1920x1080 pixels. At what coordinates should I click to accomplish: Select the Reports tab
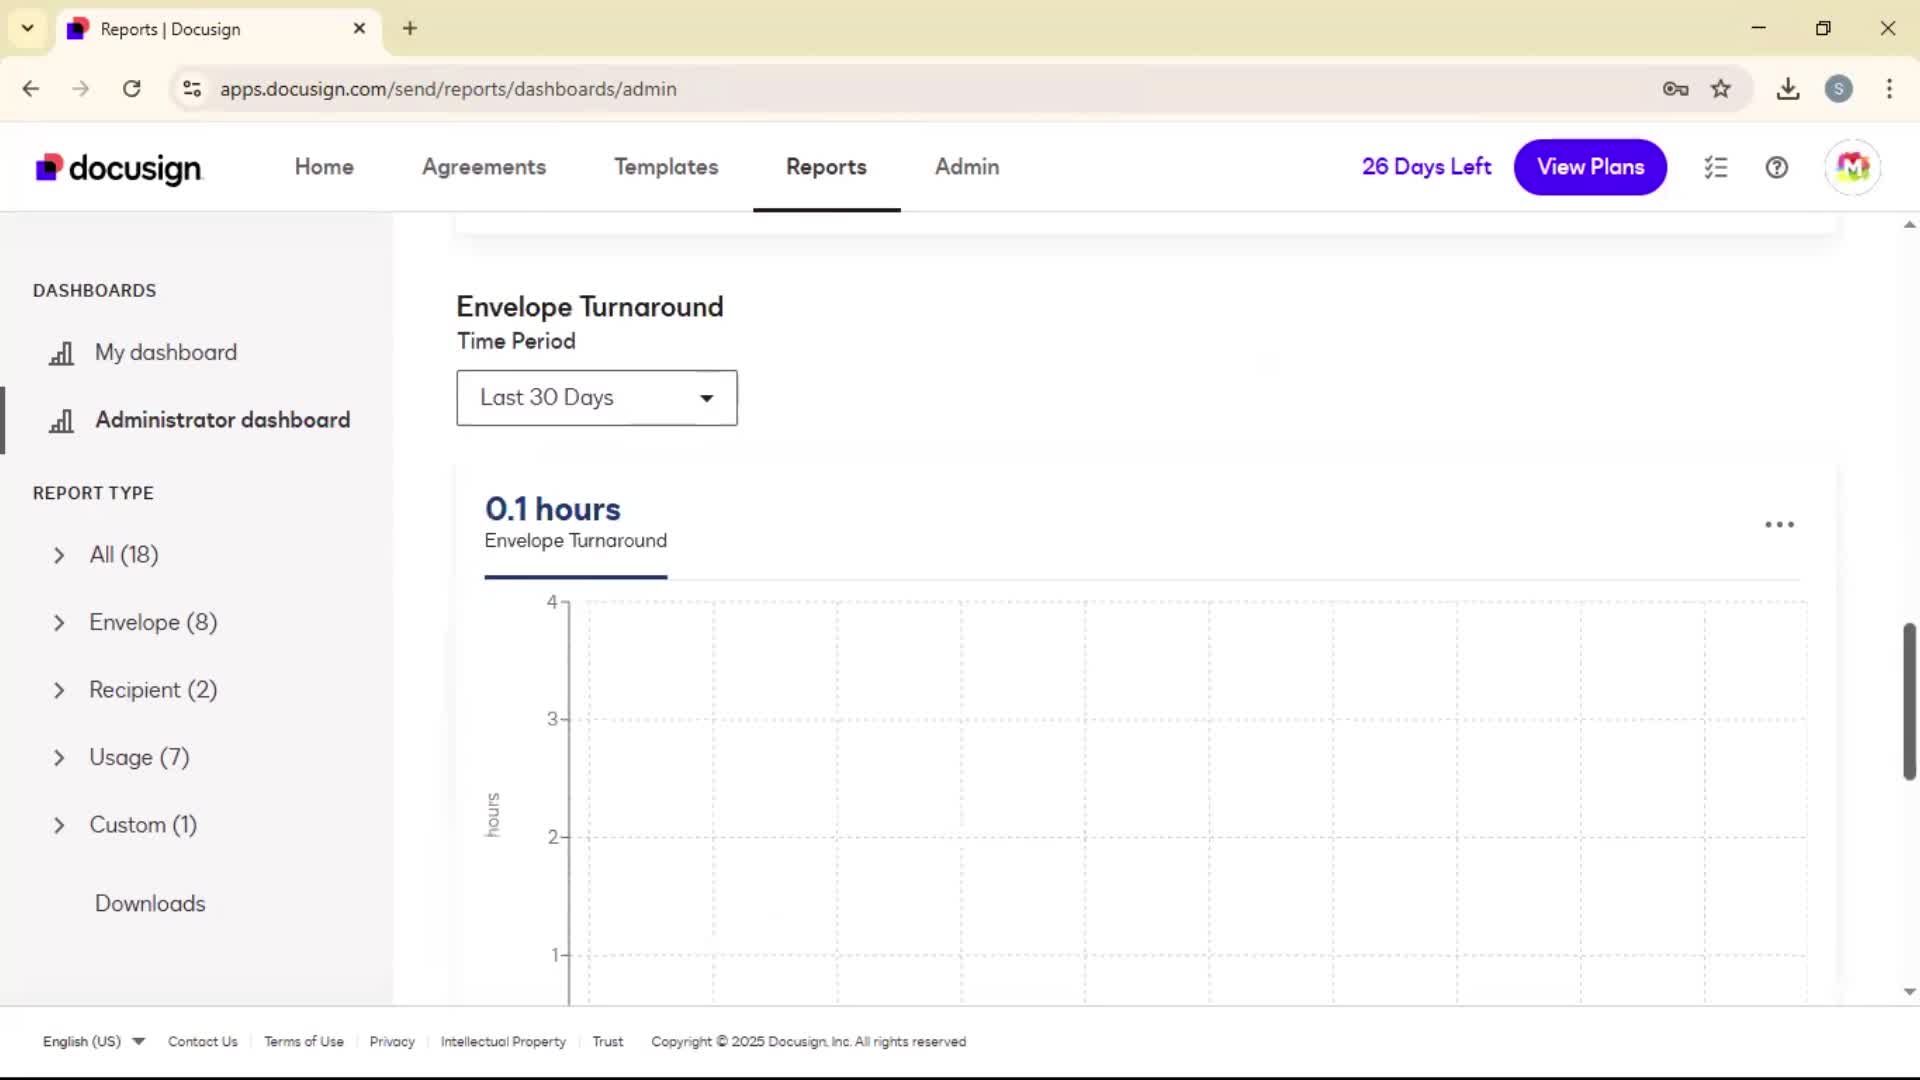click(826, 167)
